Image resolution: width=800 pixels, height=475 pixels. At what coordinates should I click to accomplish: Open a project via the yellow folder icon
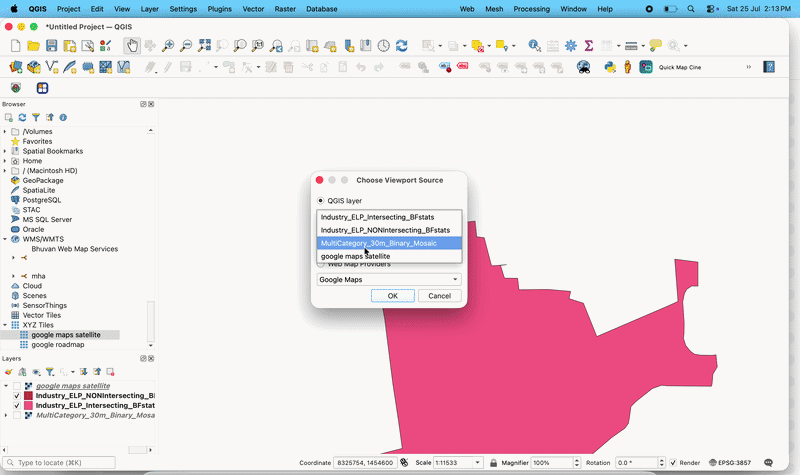[x=33, y=46]
